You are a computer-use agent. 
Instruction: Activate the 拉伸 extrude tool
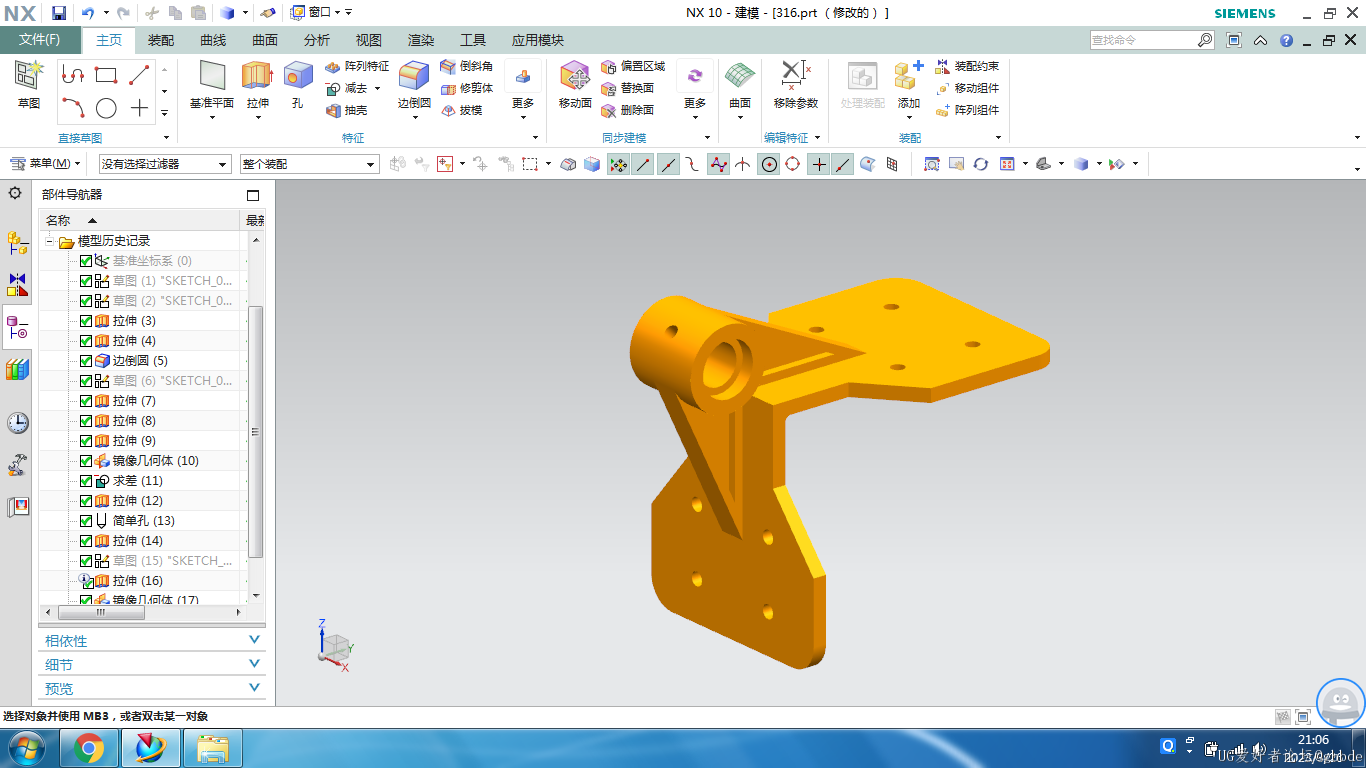click(257, 76)
